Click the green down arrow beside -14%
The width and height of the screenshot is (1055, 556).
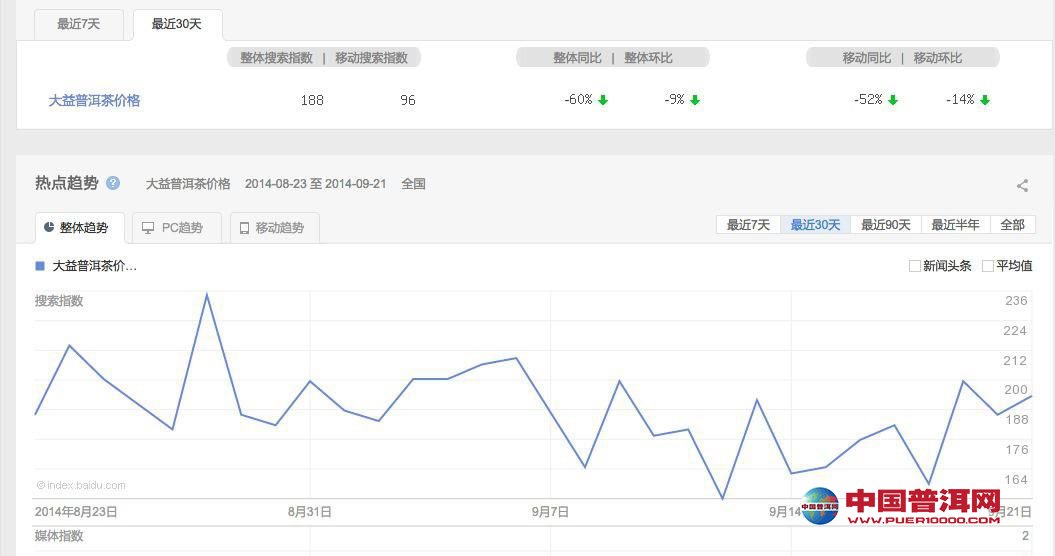coord(984,100)
